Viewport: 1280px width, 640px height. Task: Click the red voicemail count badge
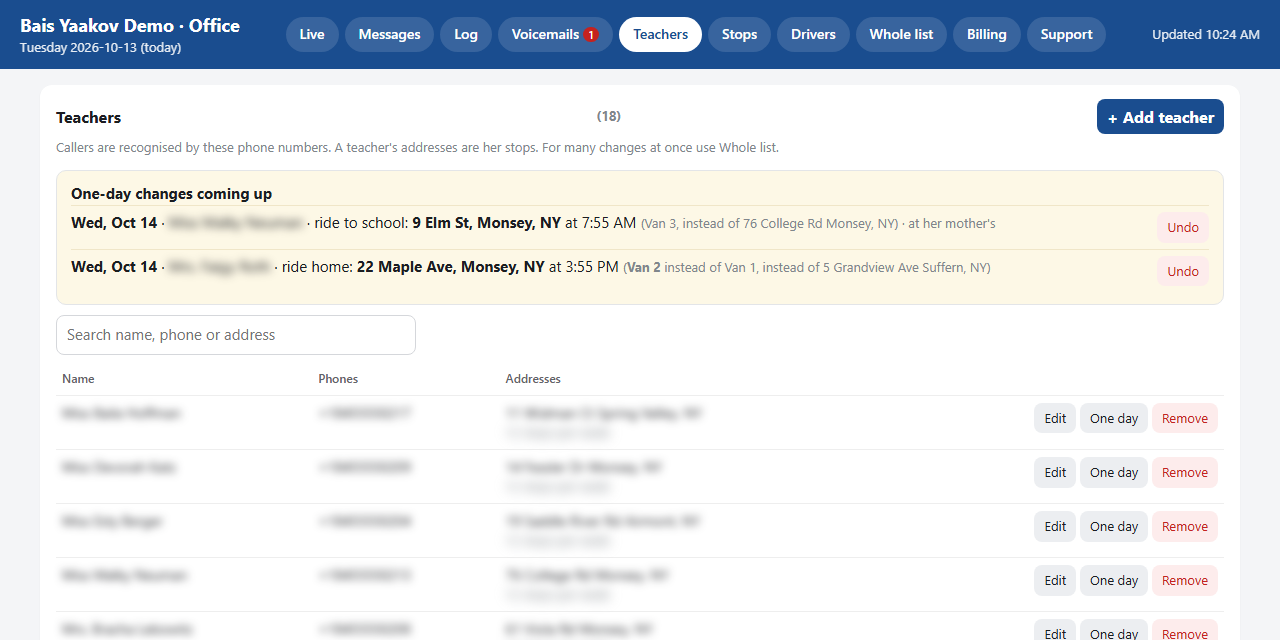(x=591, y=35)
